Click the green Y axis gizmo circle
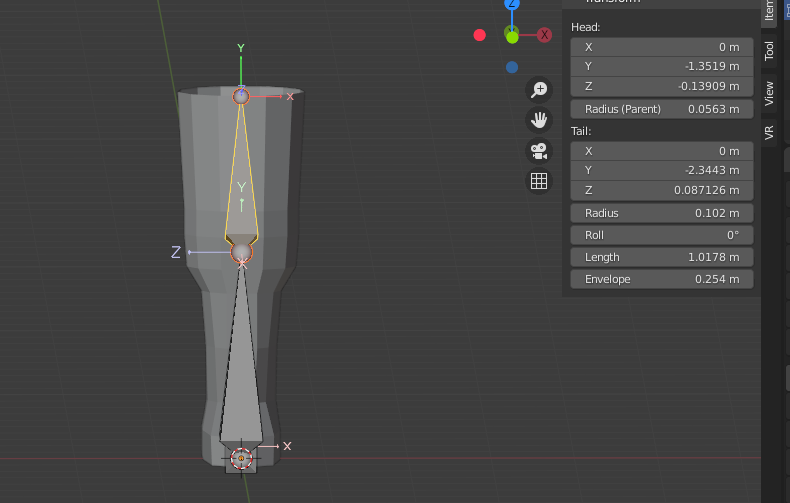The image size is (790, 503). (512, 37)
